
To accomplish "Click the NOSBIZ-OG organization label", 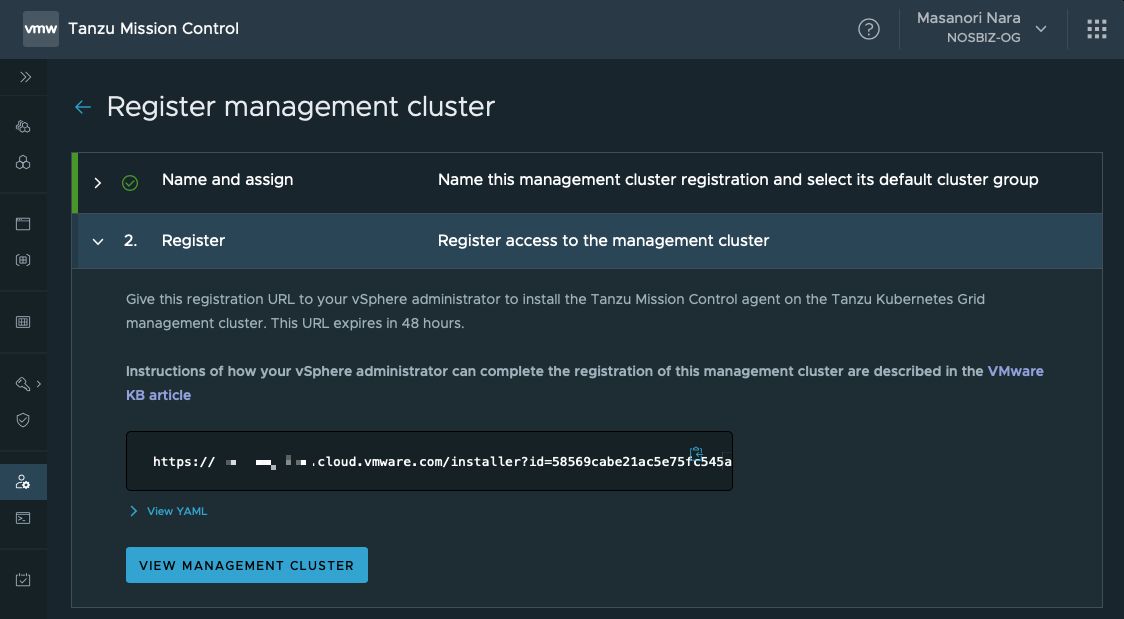I will point(984,38).
